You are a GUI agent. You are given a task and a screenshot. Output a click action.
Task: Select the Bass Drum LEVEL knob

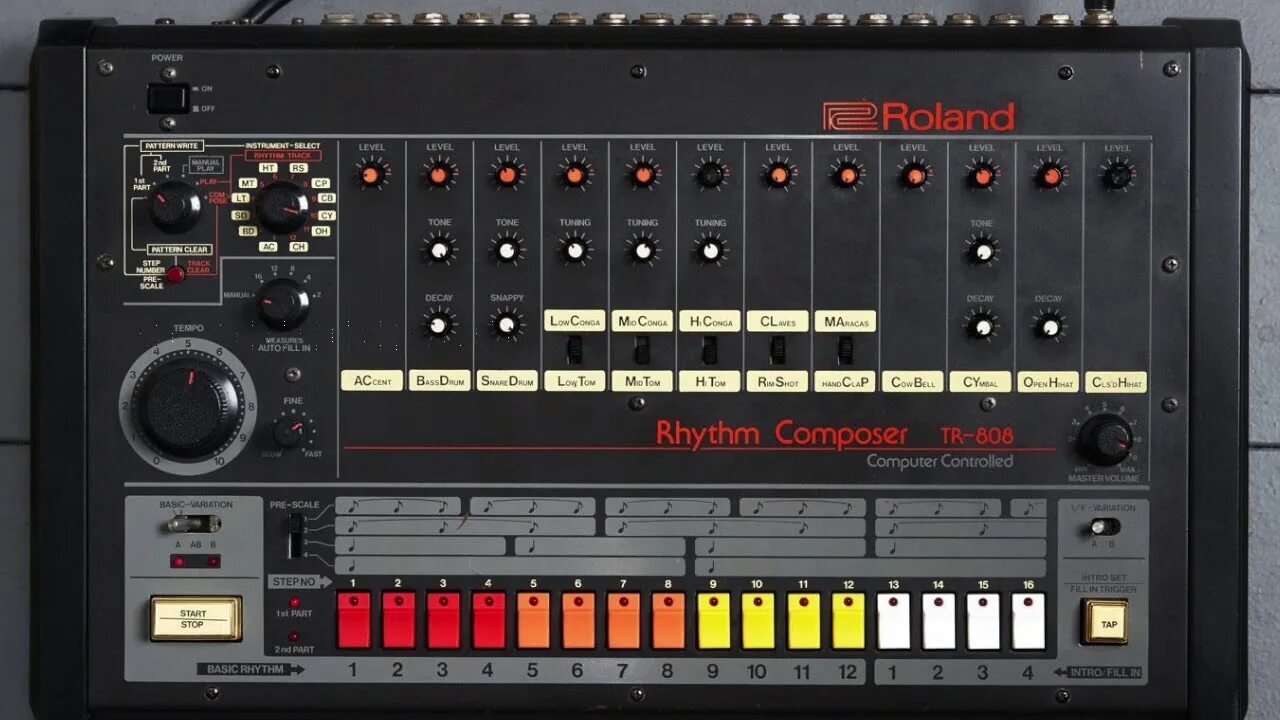[439, 175]
